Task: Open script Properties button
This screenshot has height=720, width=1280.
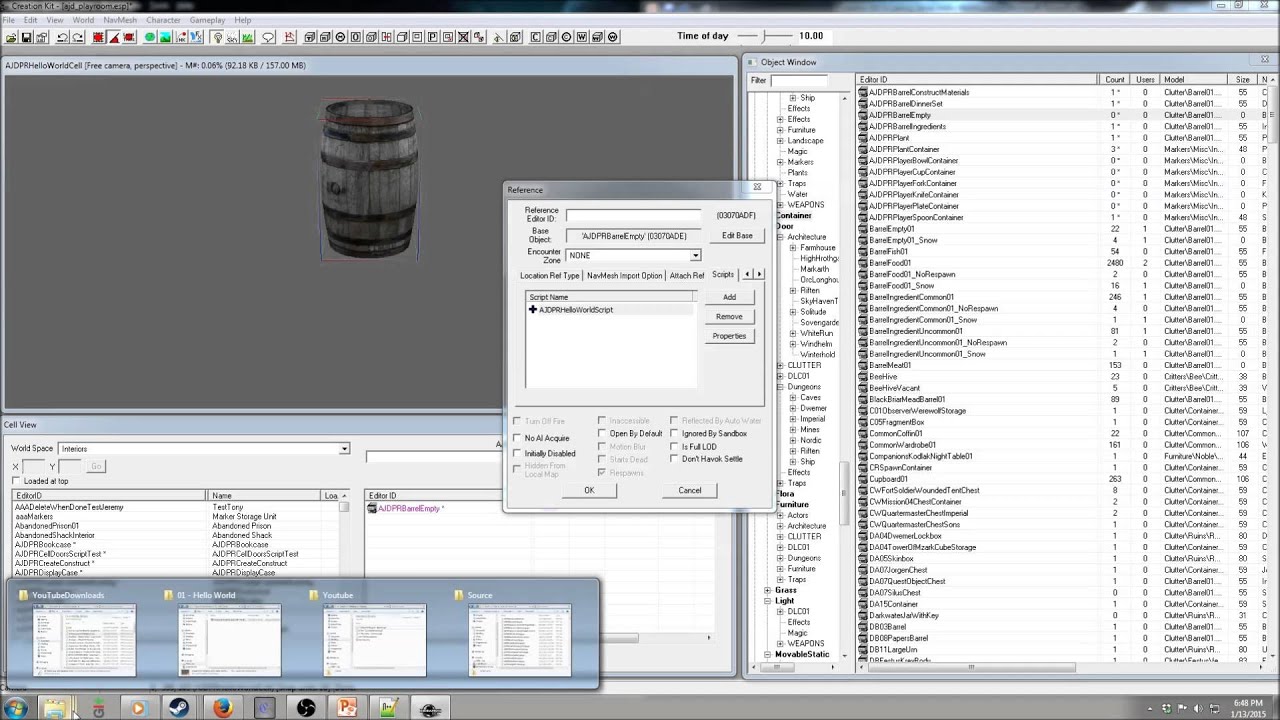Action: tap(729, 336)
